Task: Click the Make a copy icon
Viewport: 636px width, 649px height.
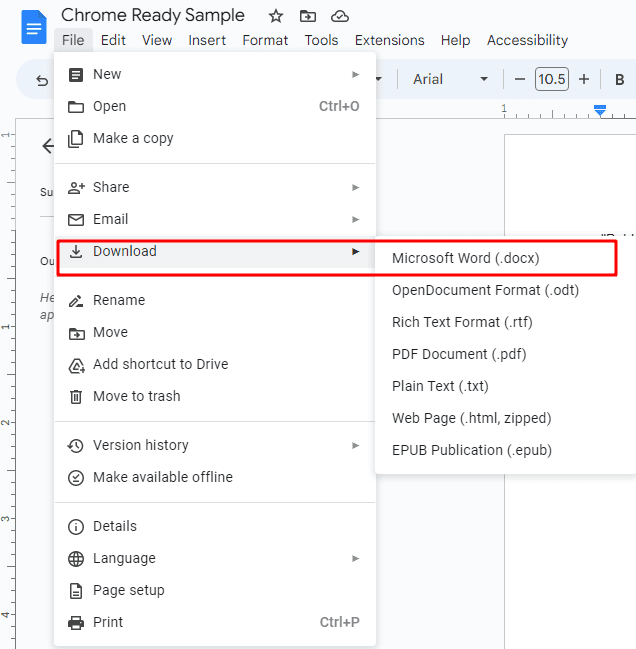Action: pyautogui.click(x=76, y=139)
